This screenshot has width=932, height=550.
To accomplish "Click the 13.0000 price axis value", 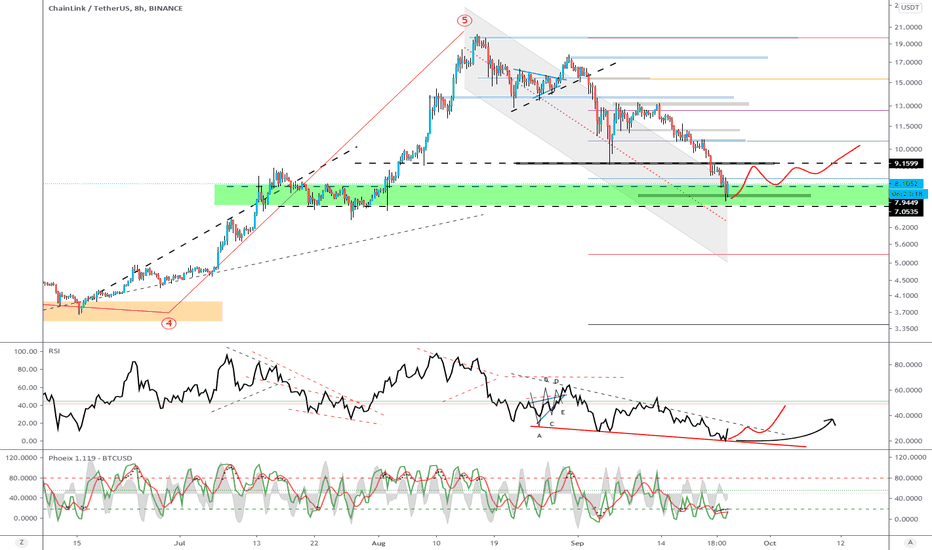I will click(910, 106).
